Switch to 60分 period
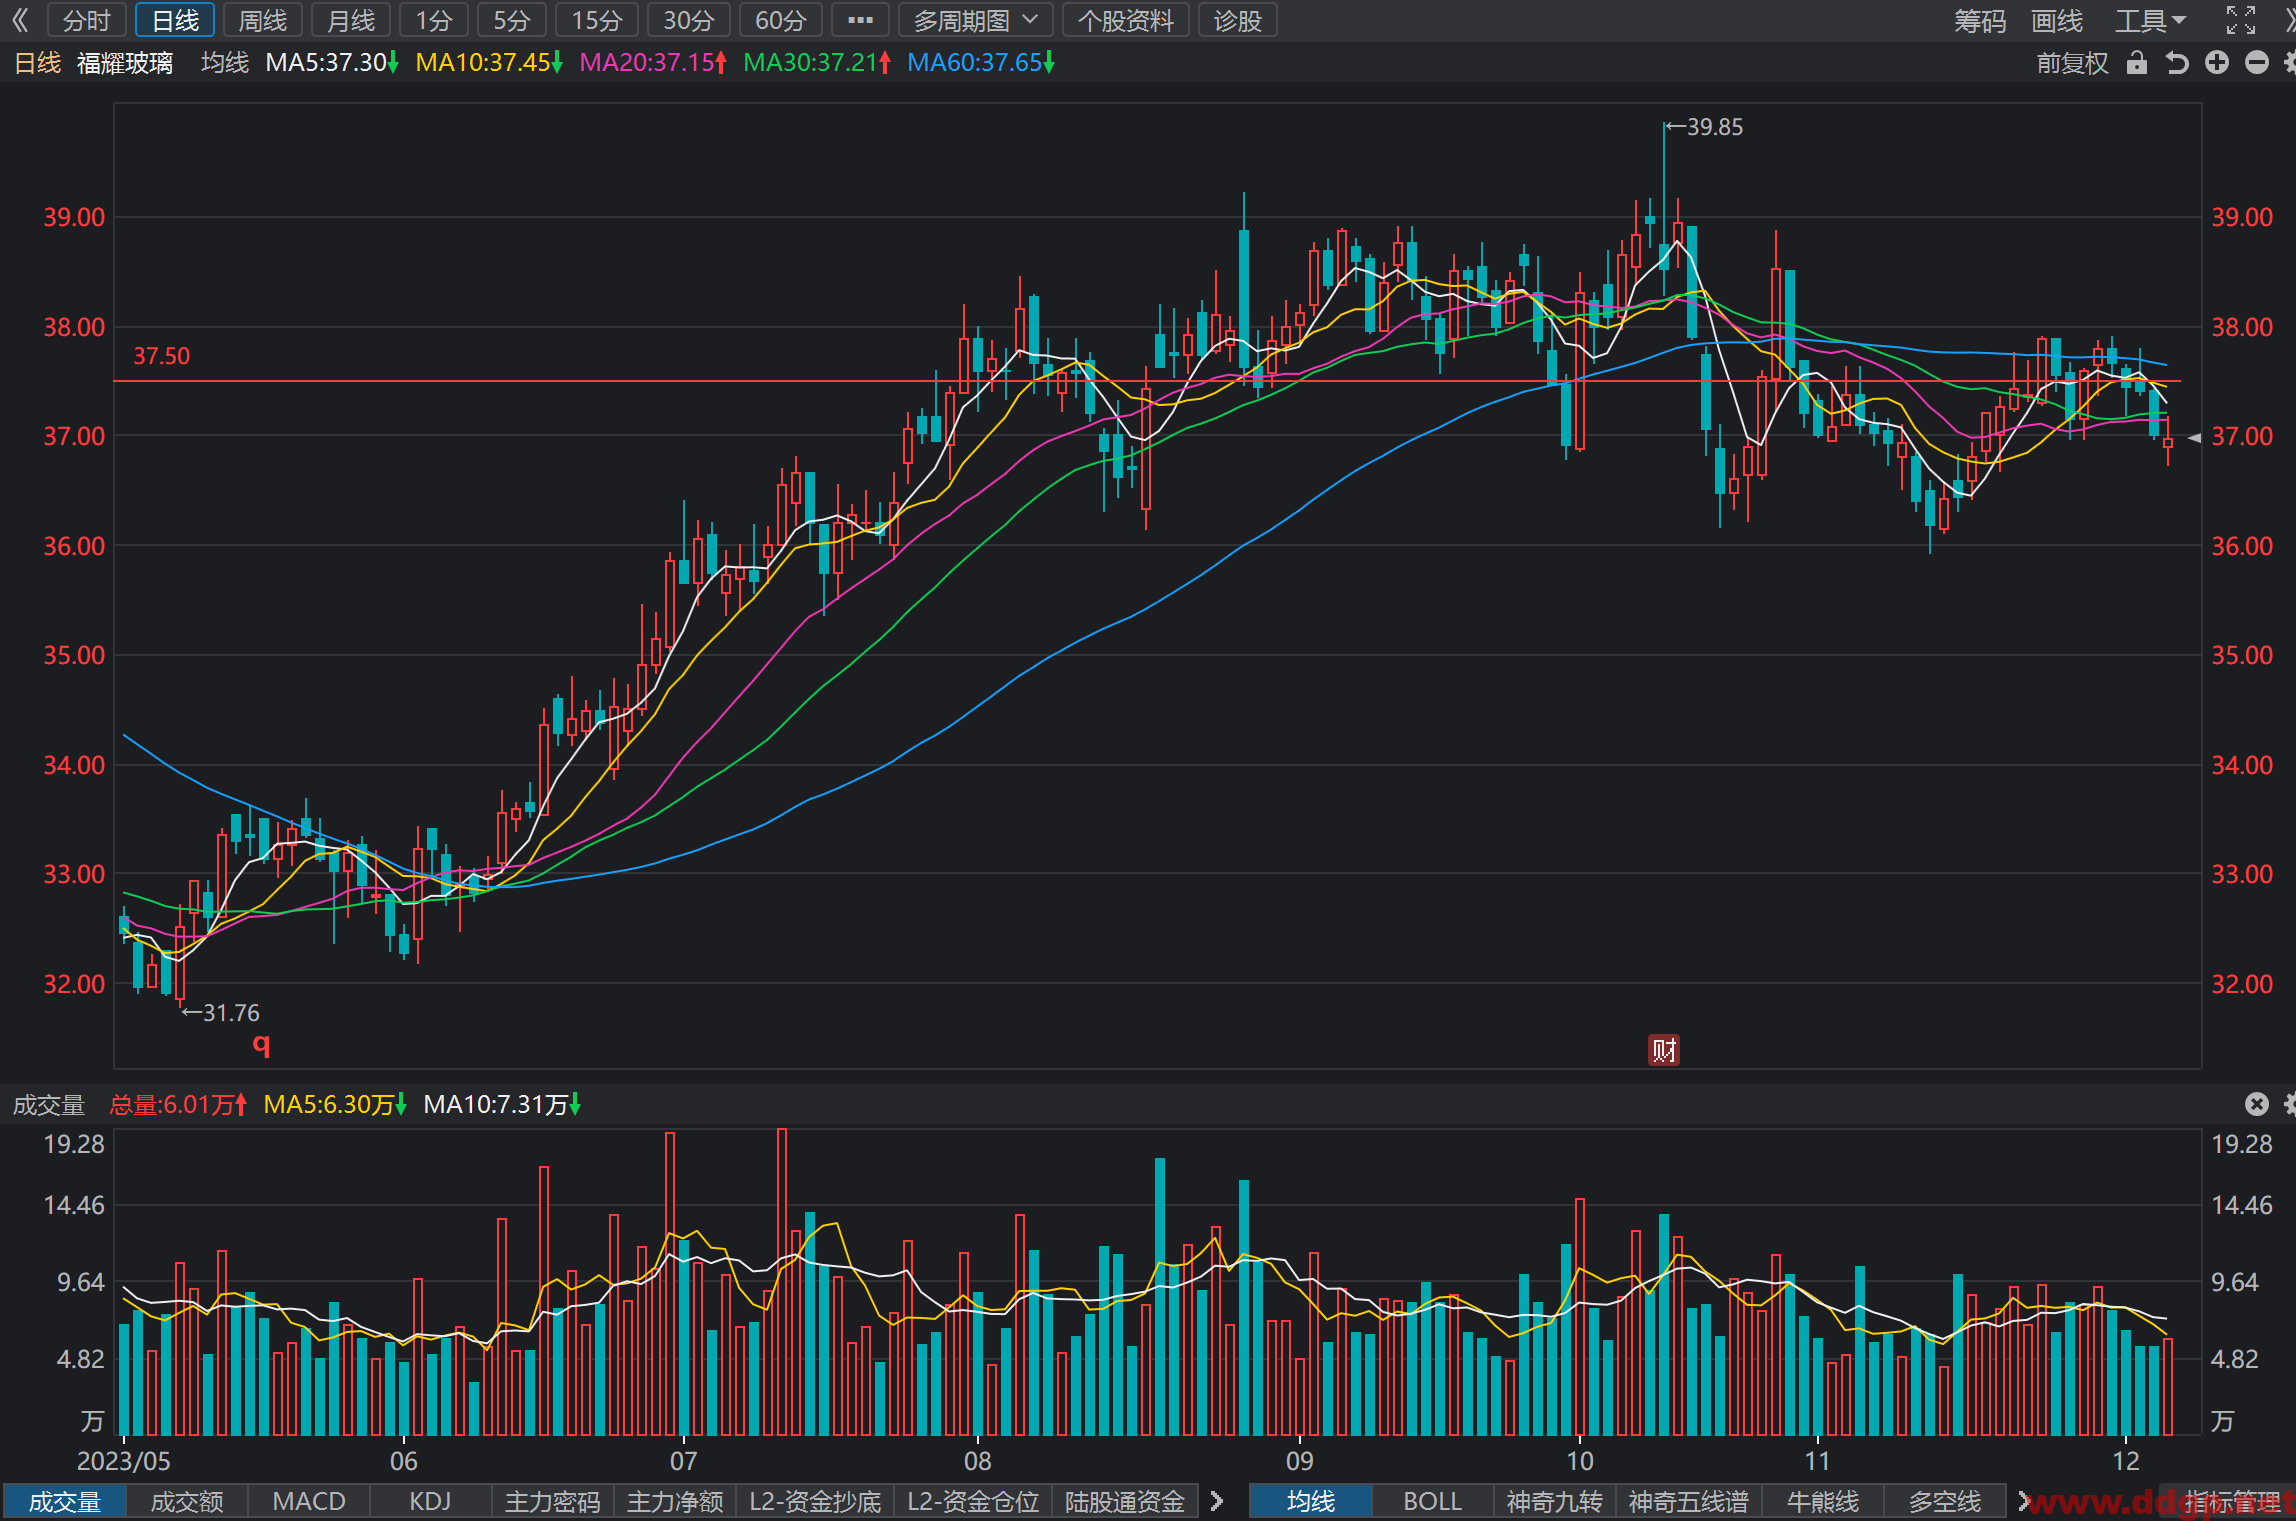Screen dimensions: 2296x1521 780,20
